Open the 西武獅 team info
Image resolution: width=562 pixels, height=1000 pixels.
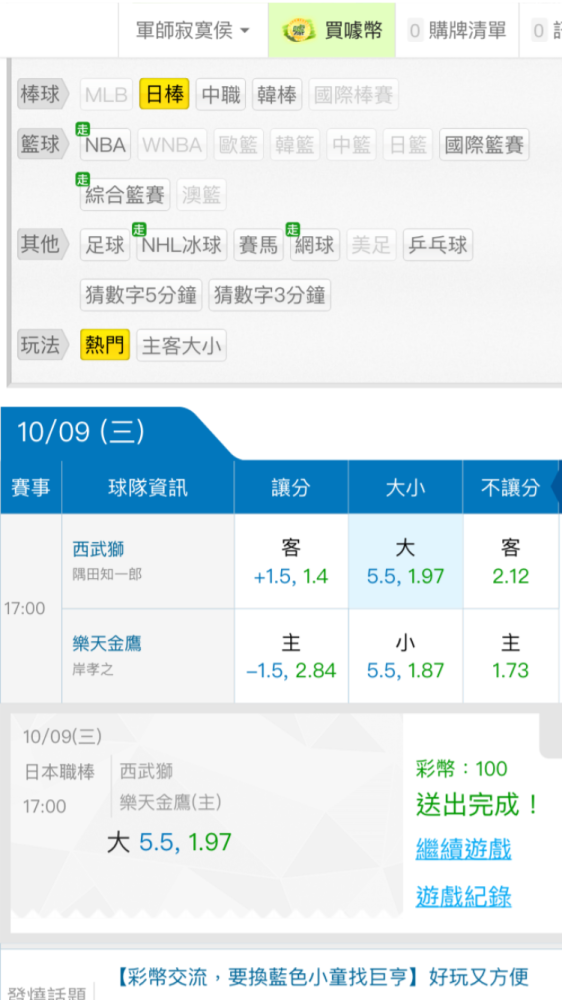coord(99,548)
